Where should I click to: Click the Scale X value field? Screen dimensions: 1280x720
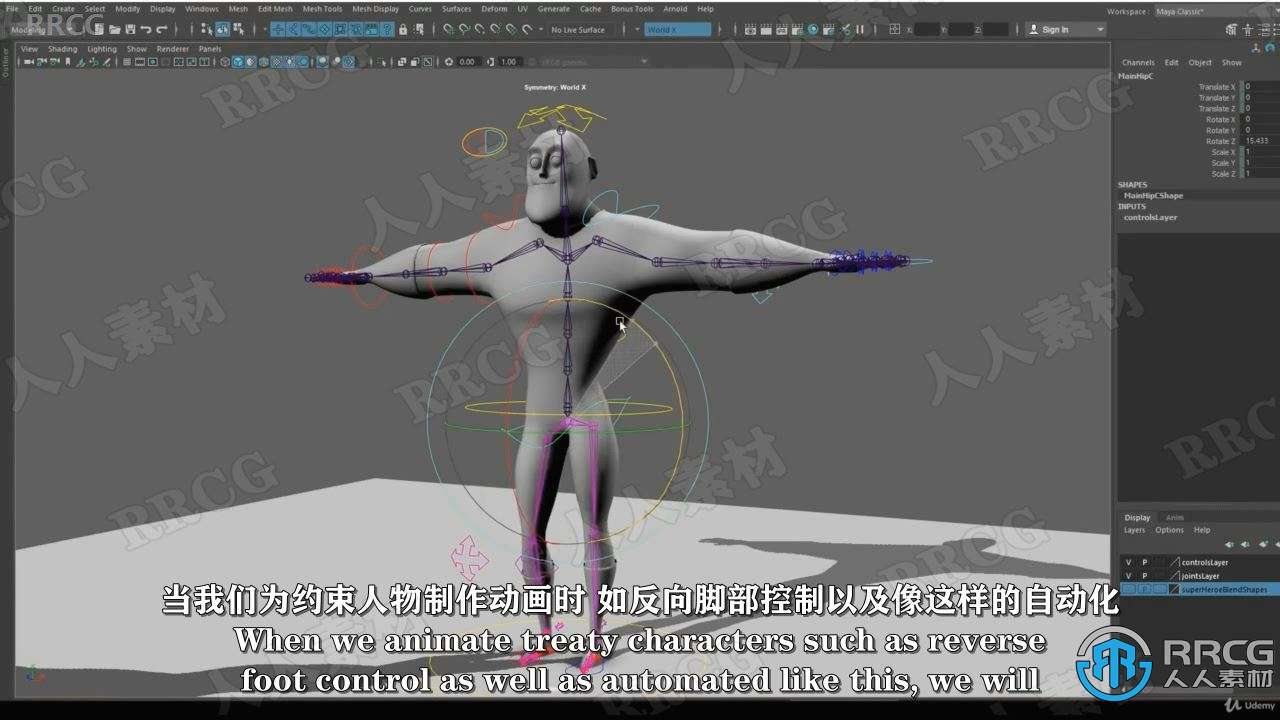(x=1260, y=152)
